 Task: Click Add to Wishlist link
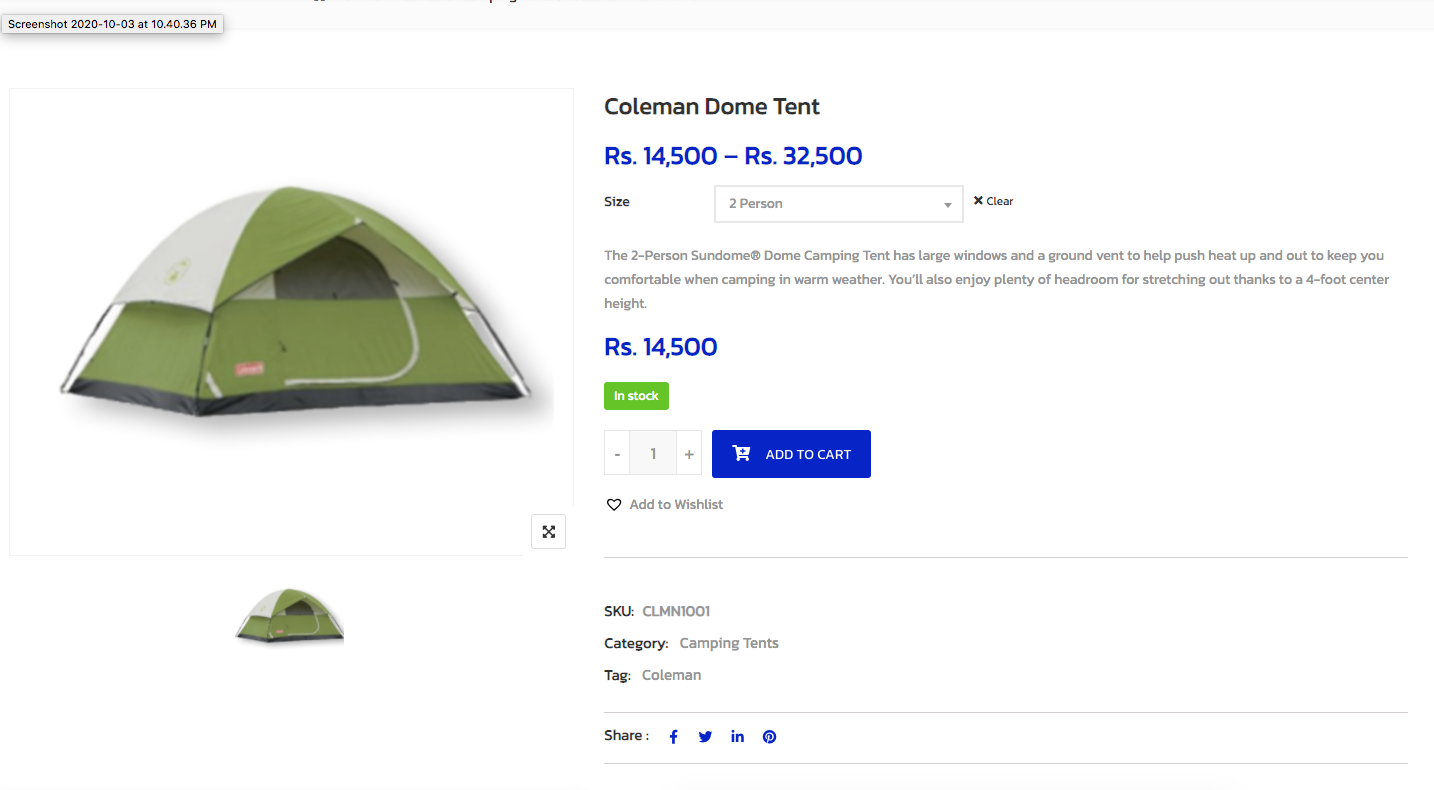pos(676,505)
